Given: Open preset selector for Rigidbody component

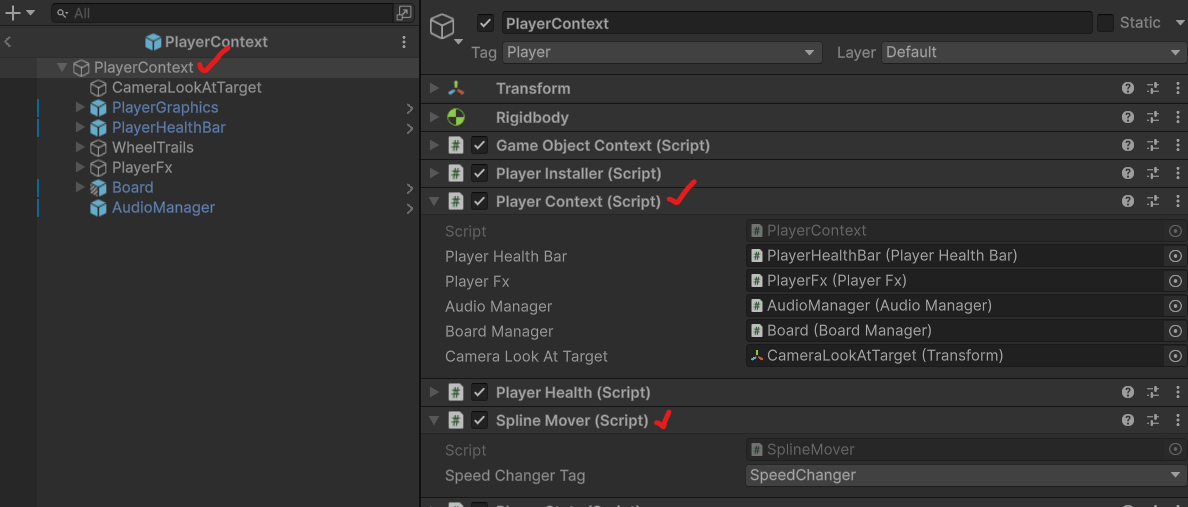Looking at the screenshot, I should tap(1152, 118).
